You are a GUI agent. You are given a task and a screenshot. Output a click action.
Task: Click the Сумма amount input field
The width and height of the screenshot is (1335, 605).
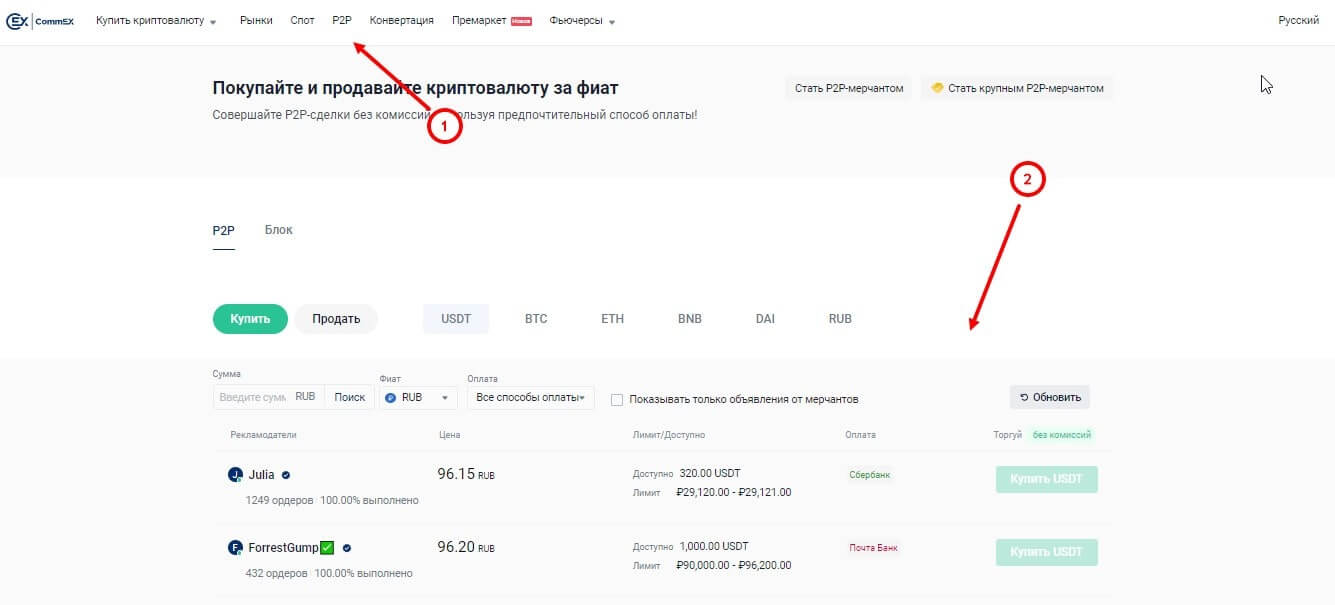(x=252, y=397)
